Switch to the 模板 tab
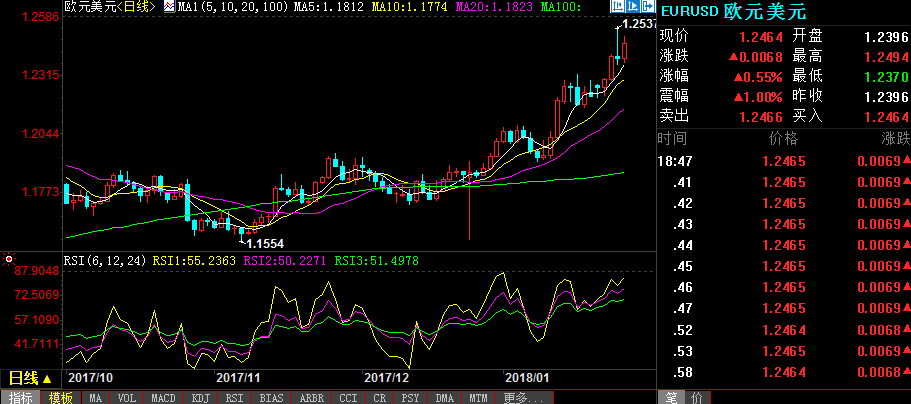Viewport: 911px width, 404px height. coord(60,397)
